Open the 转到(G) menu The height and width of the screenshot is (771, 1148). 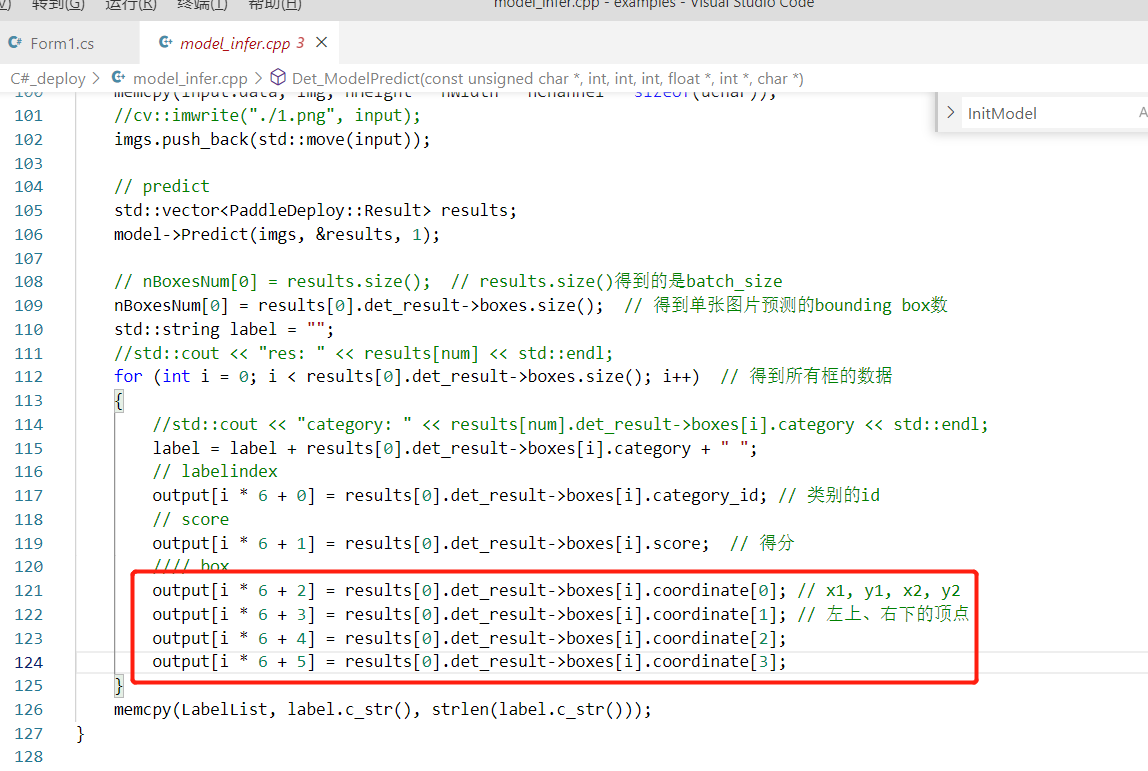point(59,4)
